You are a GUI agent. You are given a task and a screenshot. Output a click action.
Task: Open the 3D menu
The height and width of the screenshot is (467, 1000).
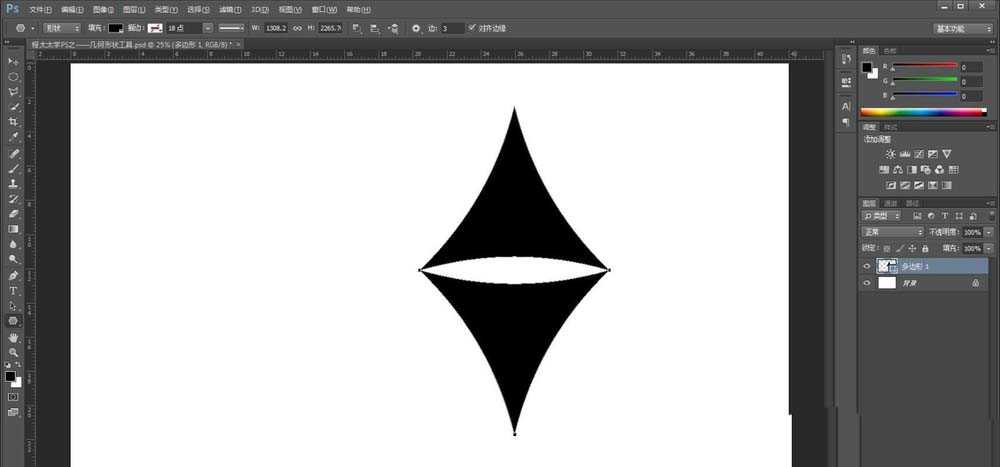coord(260,10)
